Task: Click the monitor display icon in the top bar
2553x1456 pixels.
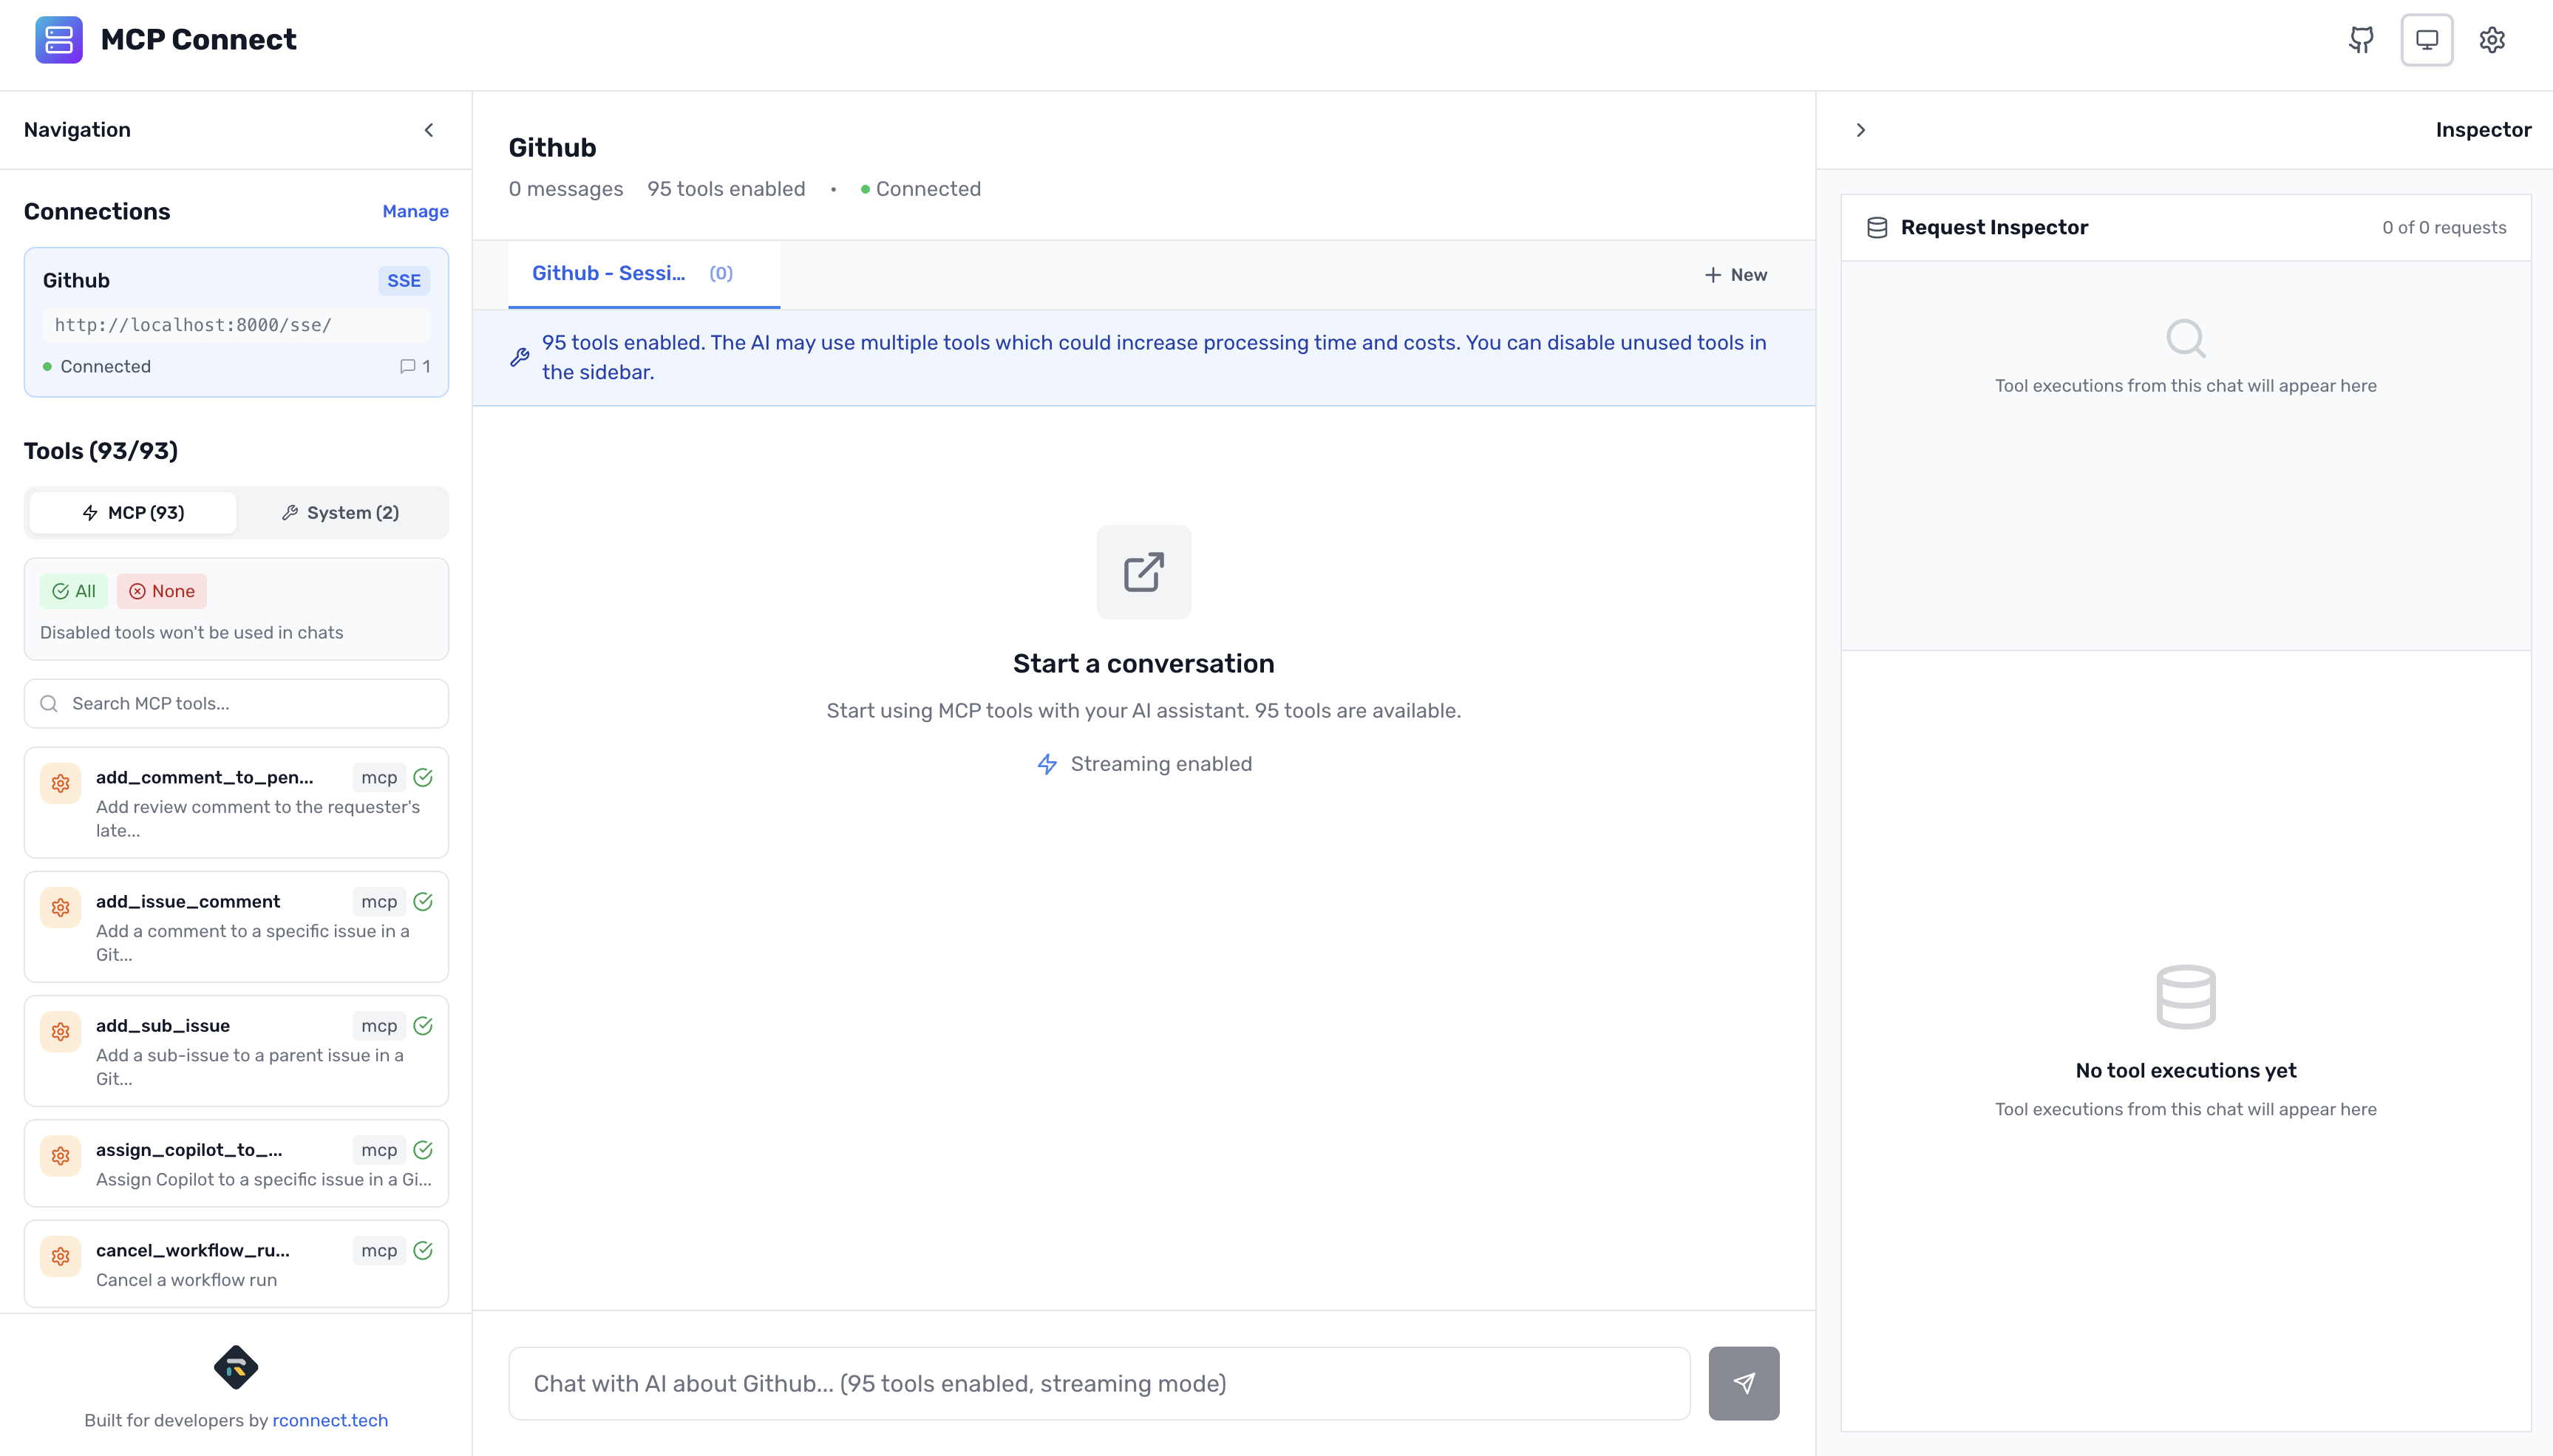Action: (2427, 39)
